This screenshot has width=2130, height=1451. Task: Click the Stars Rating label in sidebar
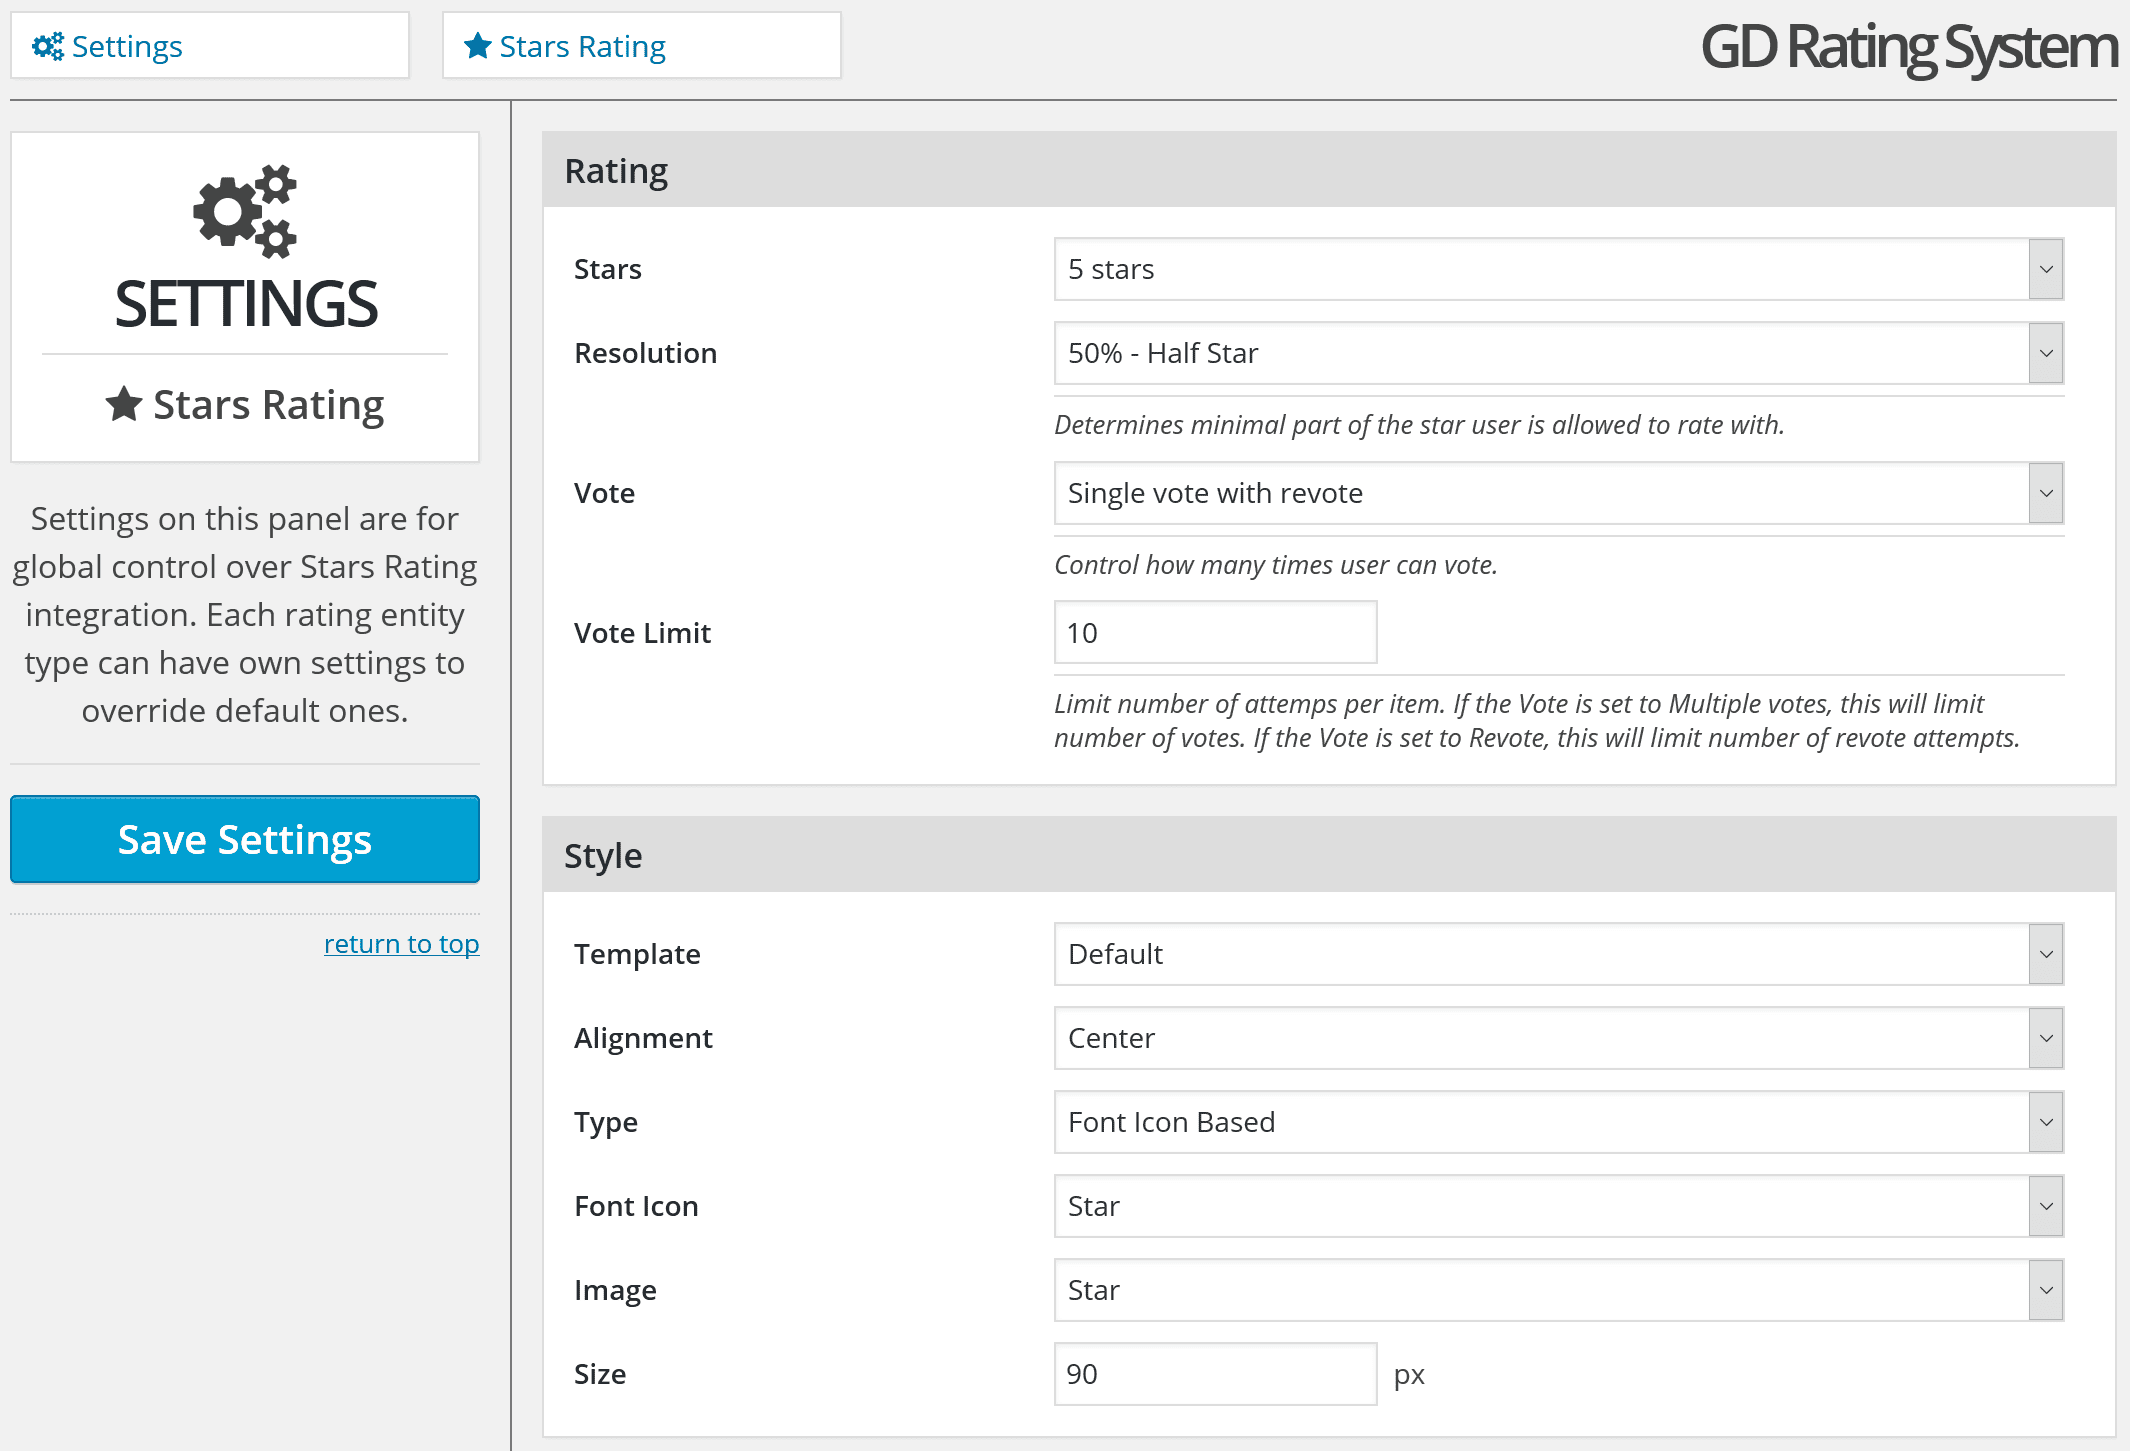[269, 405]
